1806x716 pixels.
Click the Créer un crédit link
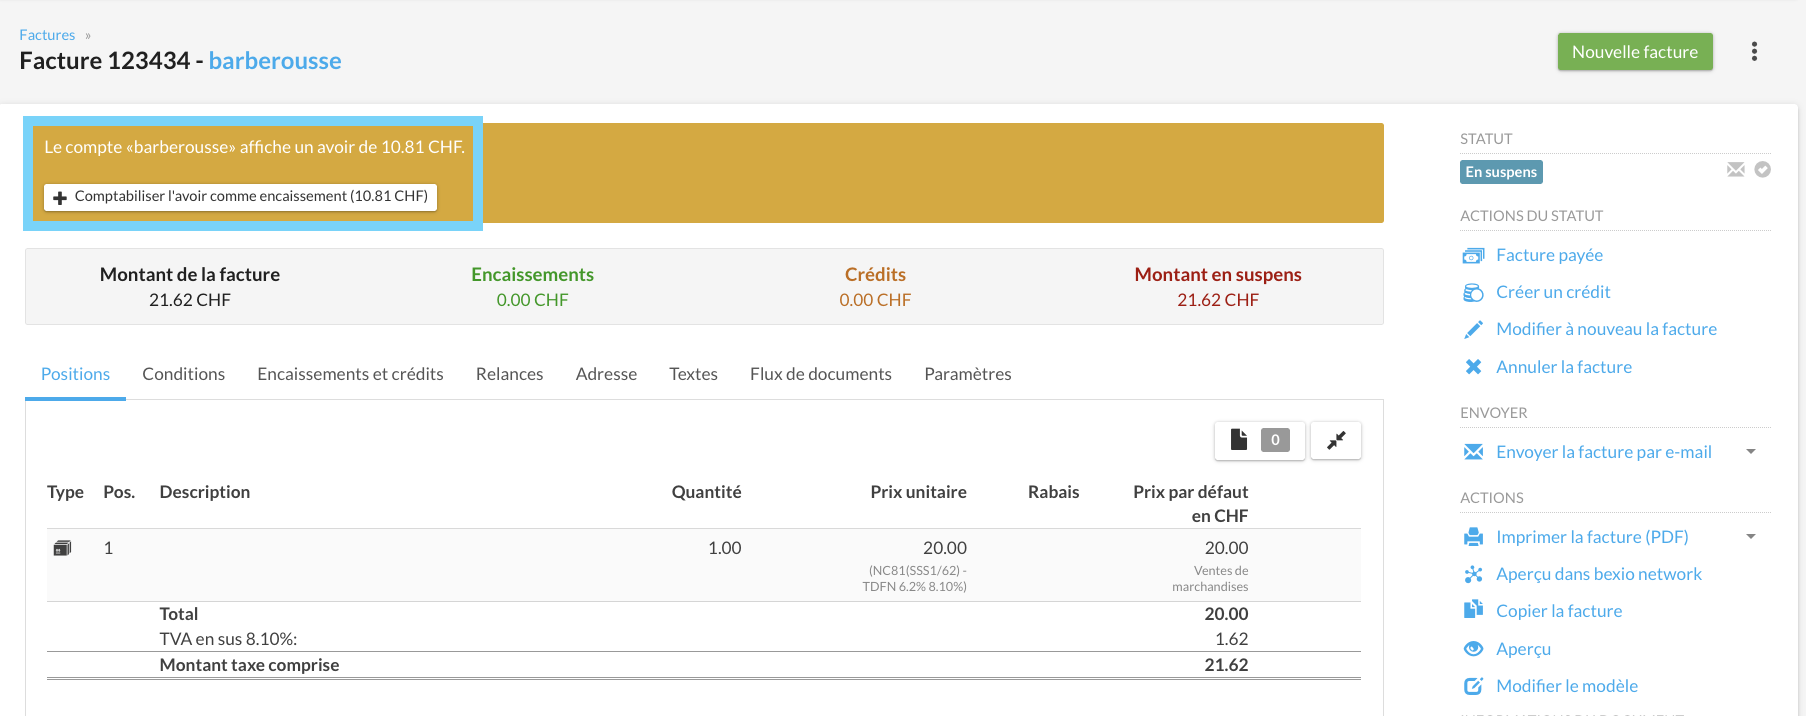click(1552, 292)
